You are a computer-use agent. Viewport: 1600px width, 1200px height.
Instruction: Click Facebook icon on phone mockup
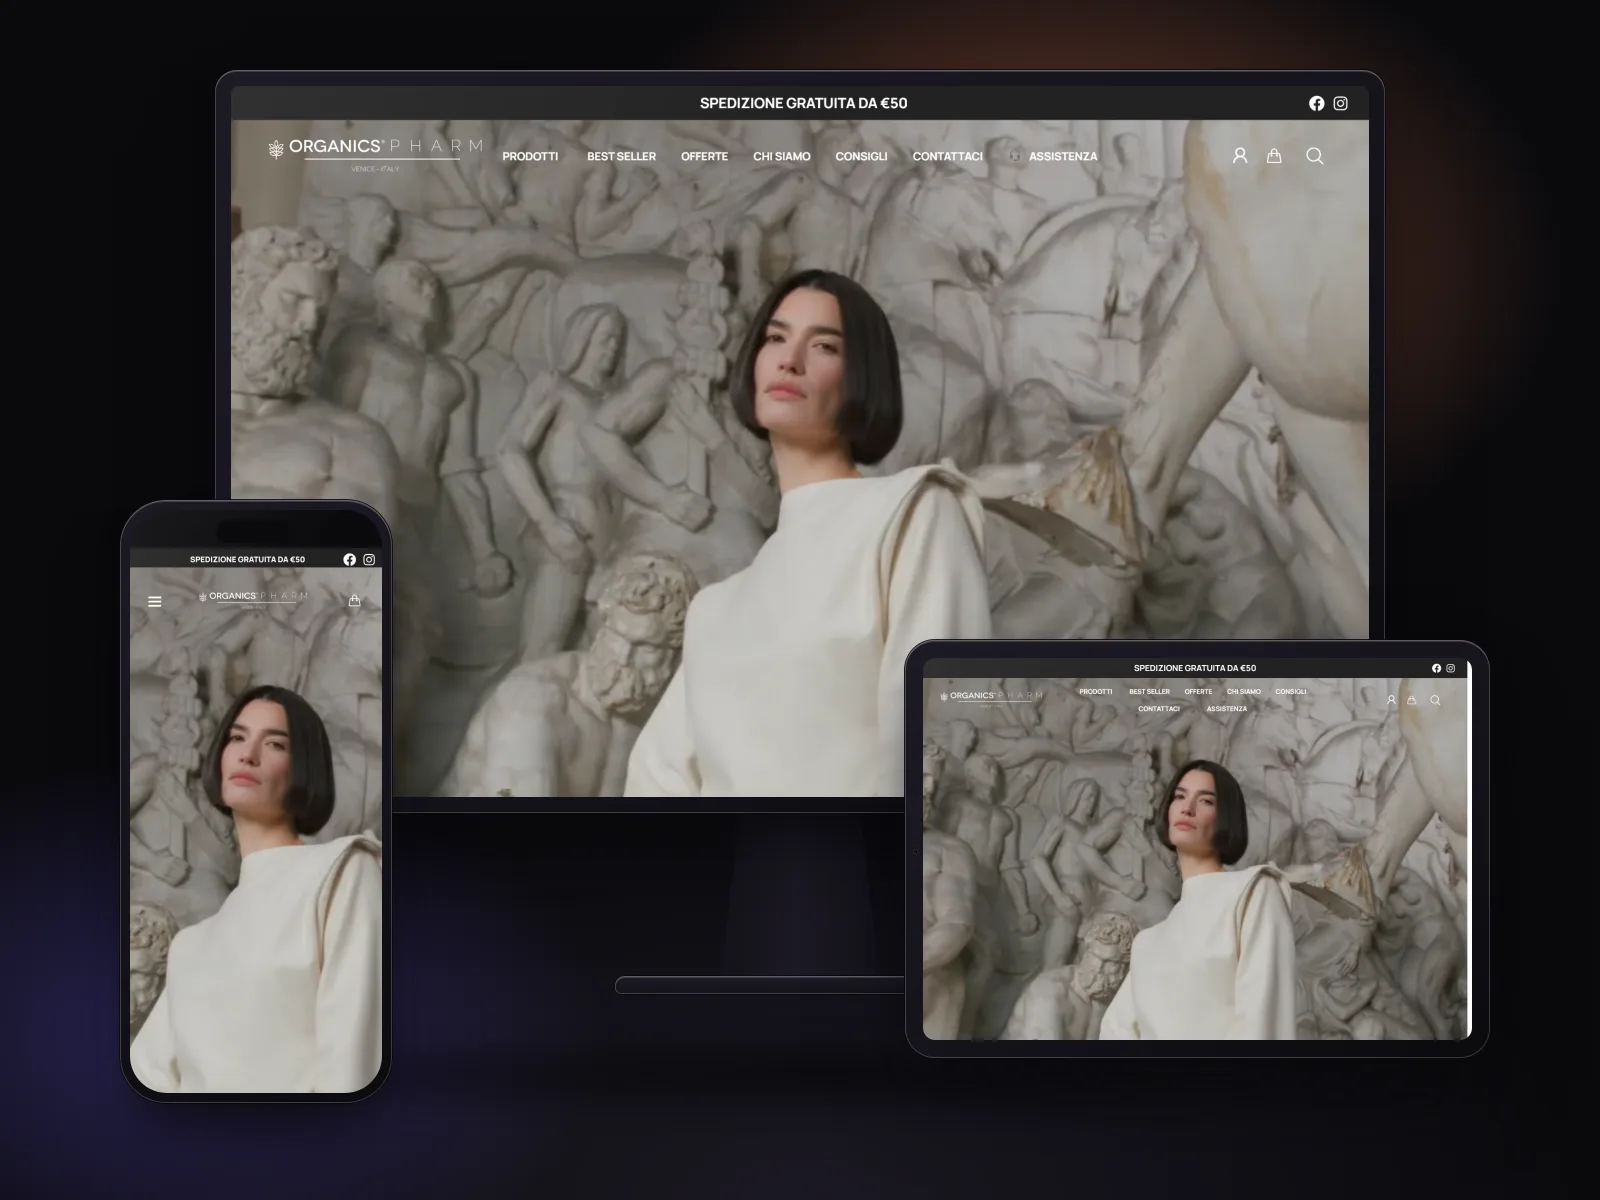pyautogui.click(x=349, y=560)
